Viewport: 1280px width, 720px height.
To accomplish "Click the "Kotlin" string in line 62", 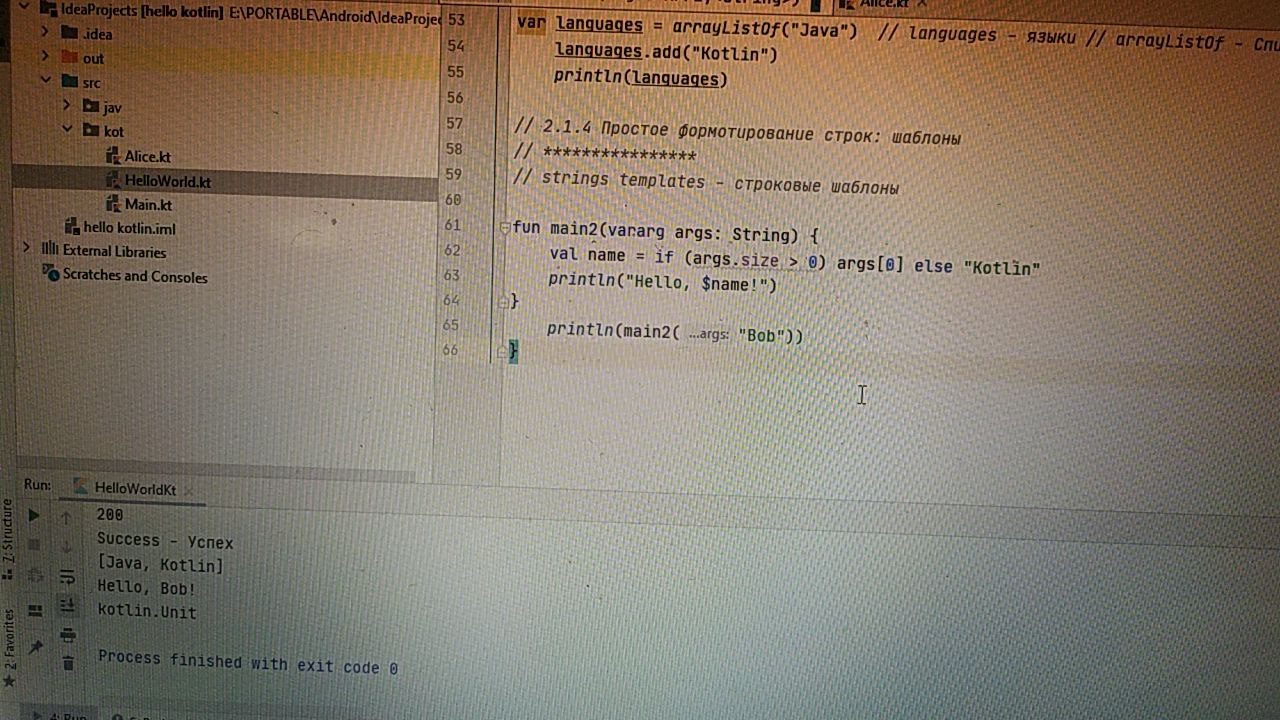I will pyautogui.click(x=1002, y=268).
